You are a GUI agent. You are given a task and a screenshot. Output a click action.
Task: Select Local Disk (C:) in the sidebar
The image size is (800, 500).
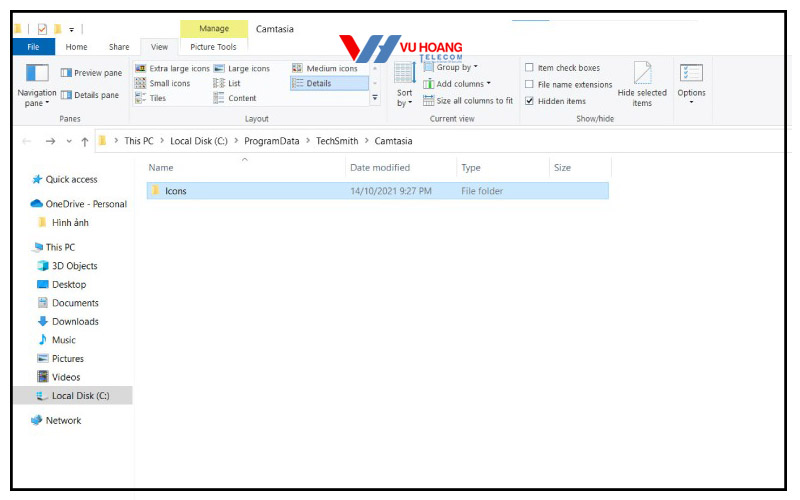[73, 396]
